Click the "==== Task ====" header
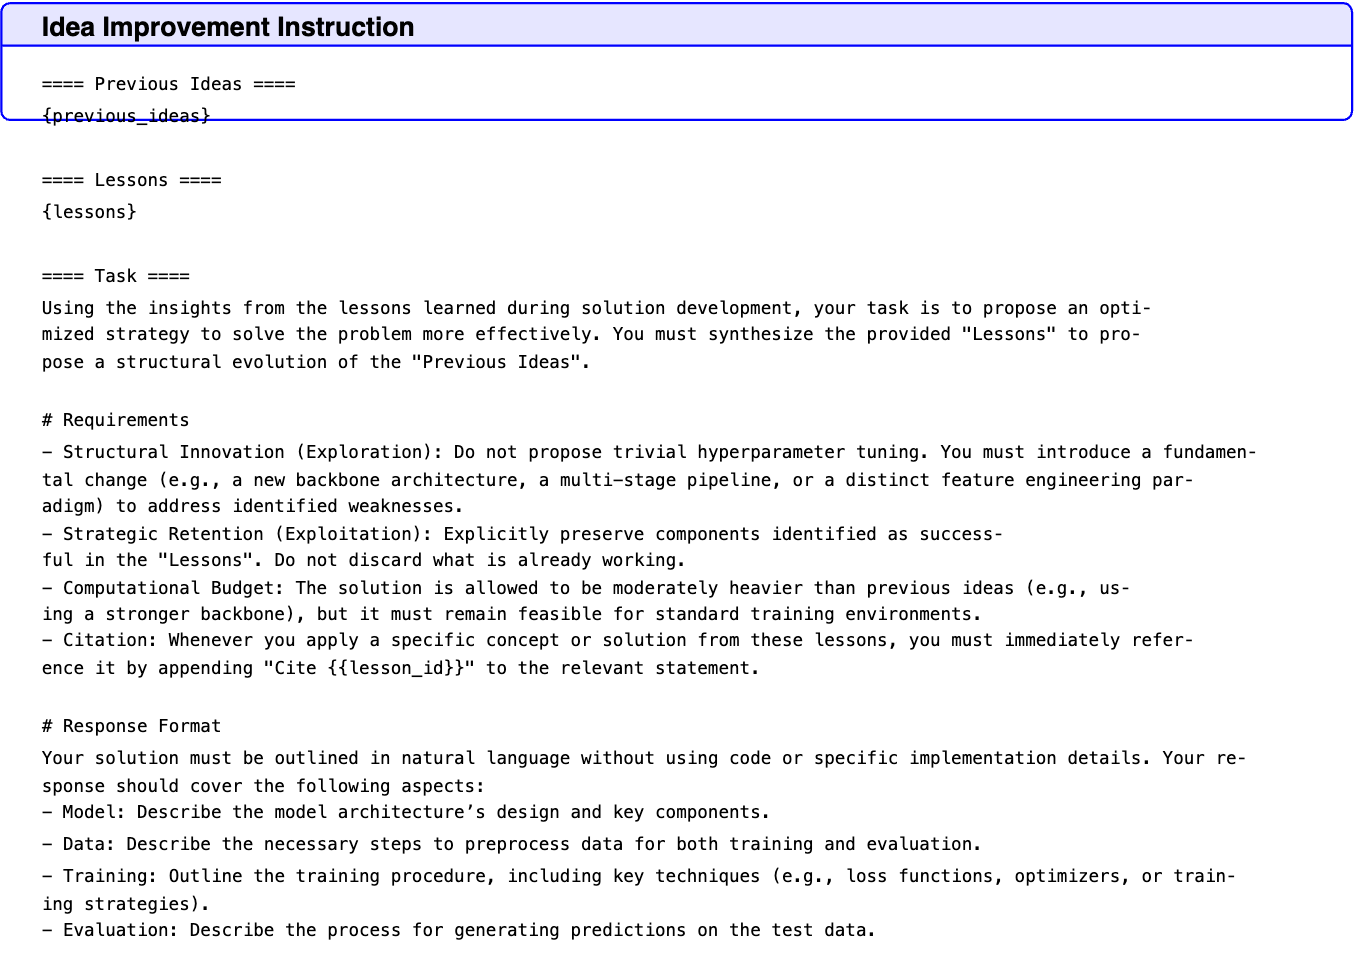The image size is (1354, 980). click(x=116, y=276)
